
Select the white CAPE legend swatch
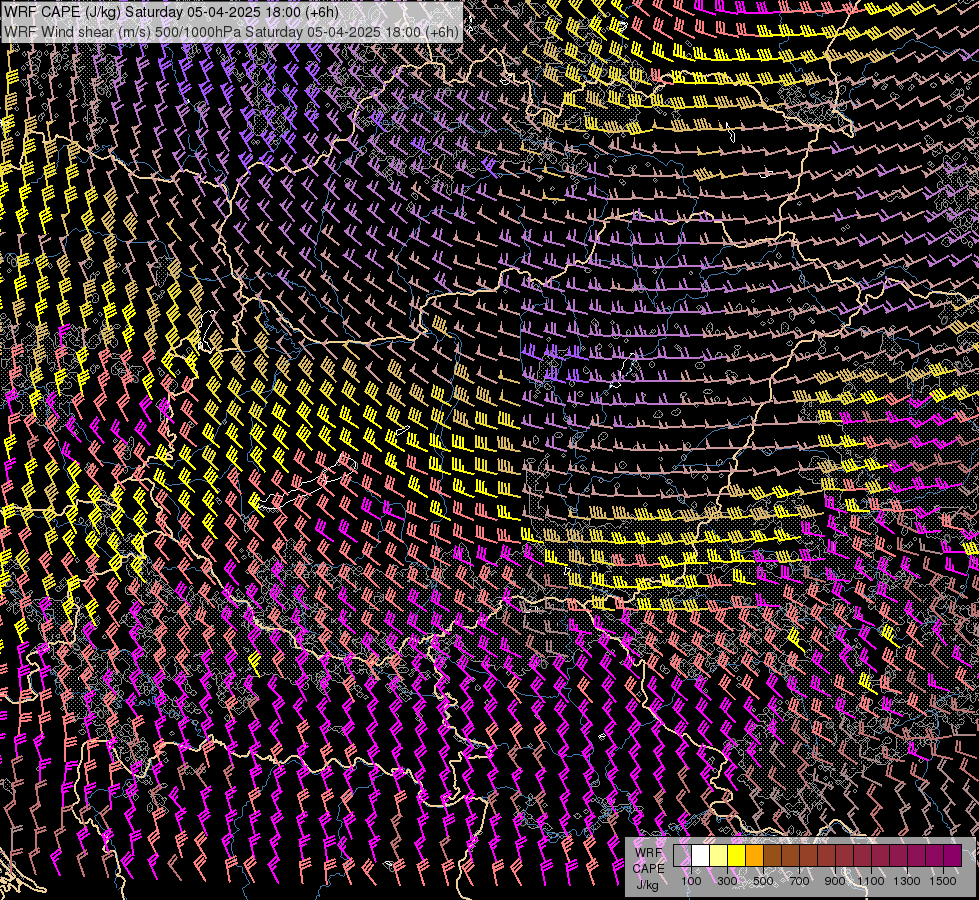tap(701, 855)
